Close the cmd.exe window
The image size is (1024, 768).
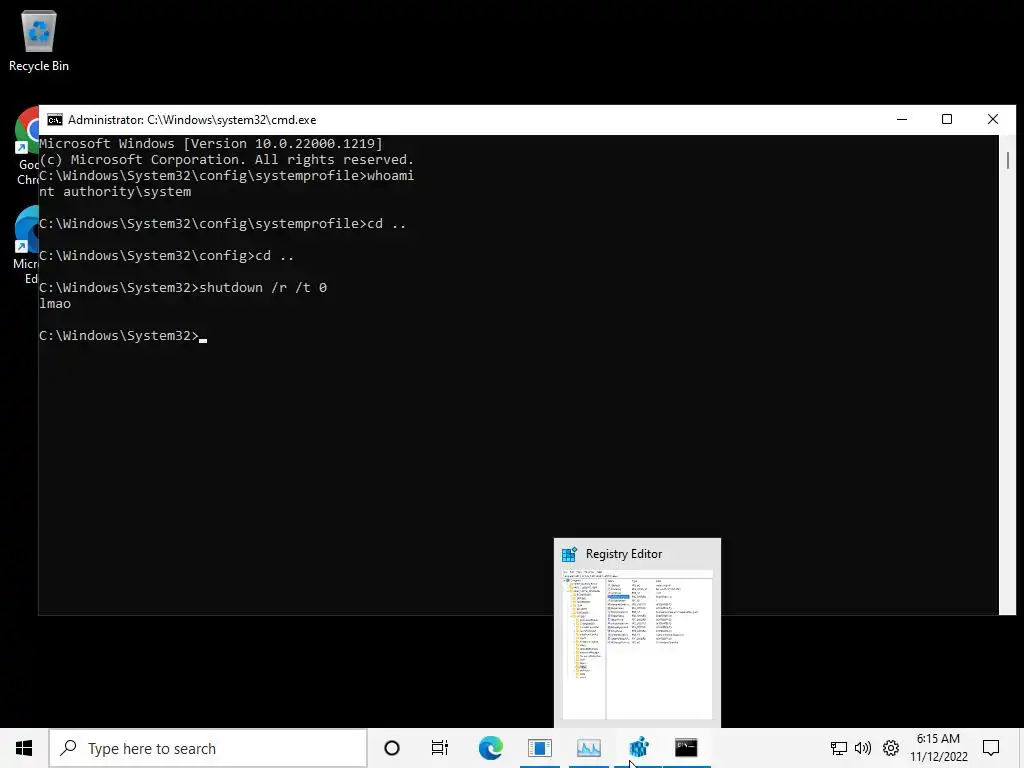pos(993,120)
